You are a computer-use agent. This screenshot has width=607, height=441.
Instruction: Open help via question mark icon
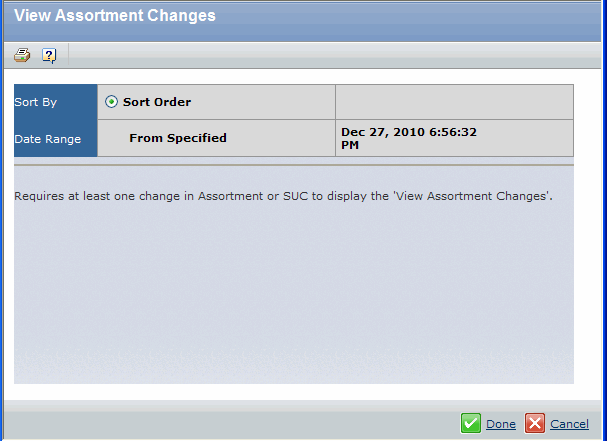[49, 56]
